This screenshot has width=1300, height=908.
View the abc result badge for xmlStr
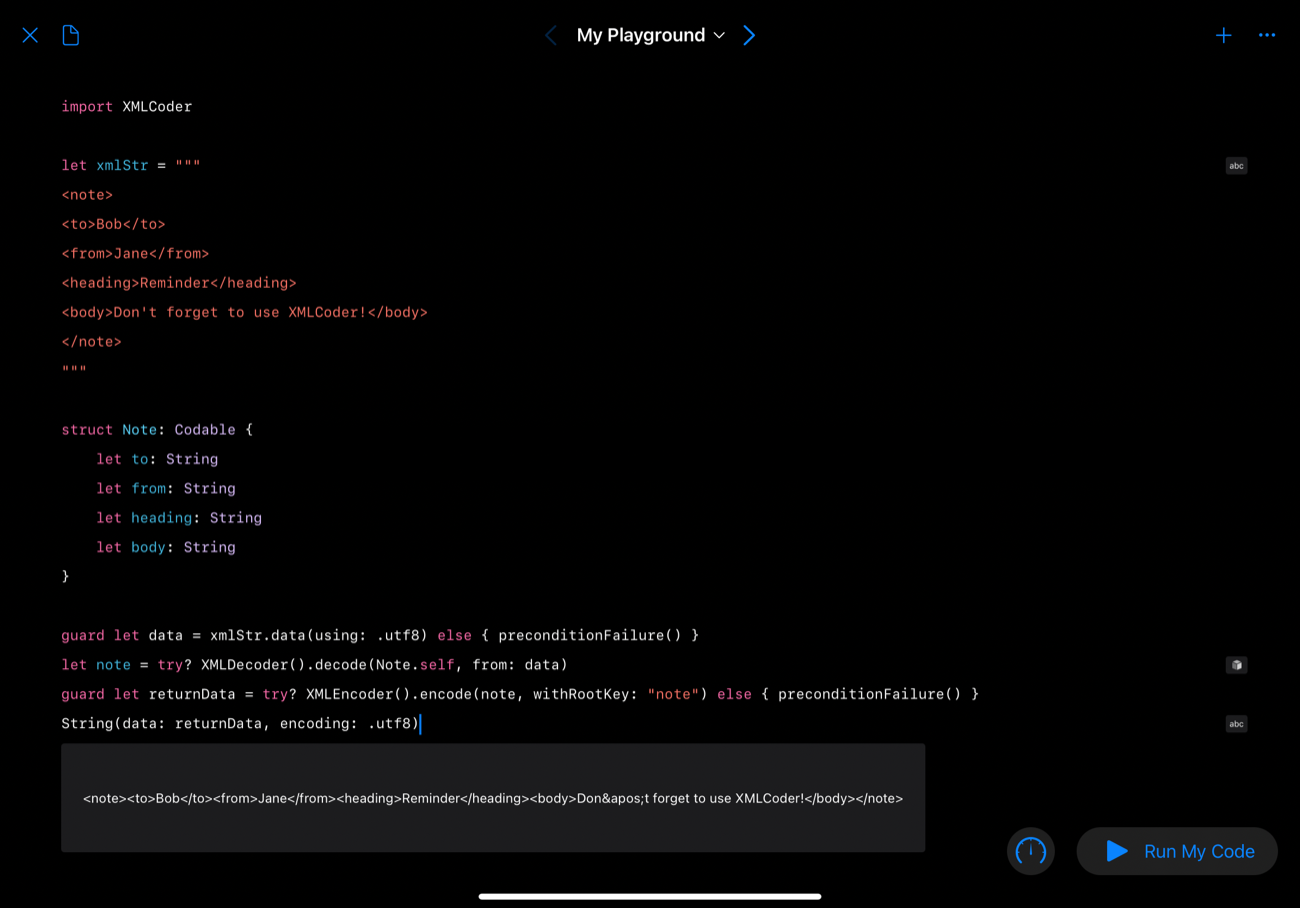1237,166
